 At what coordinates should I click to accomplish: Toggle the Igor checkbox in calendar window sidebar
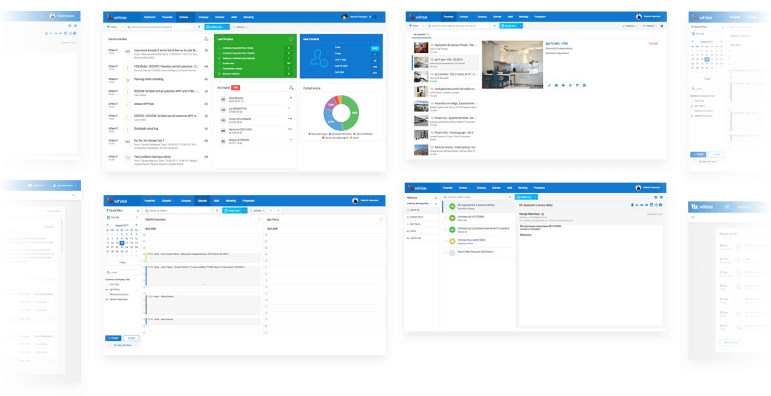click(x=107, y=290)
